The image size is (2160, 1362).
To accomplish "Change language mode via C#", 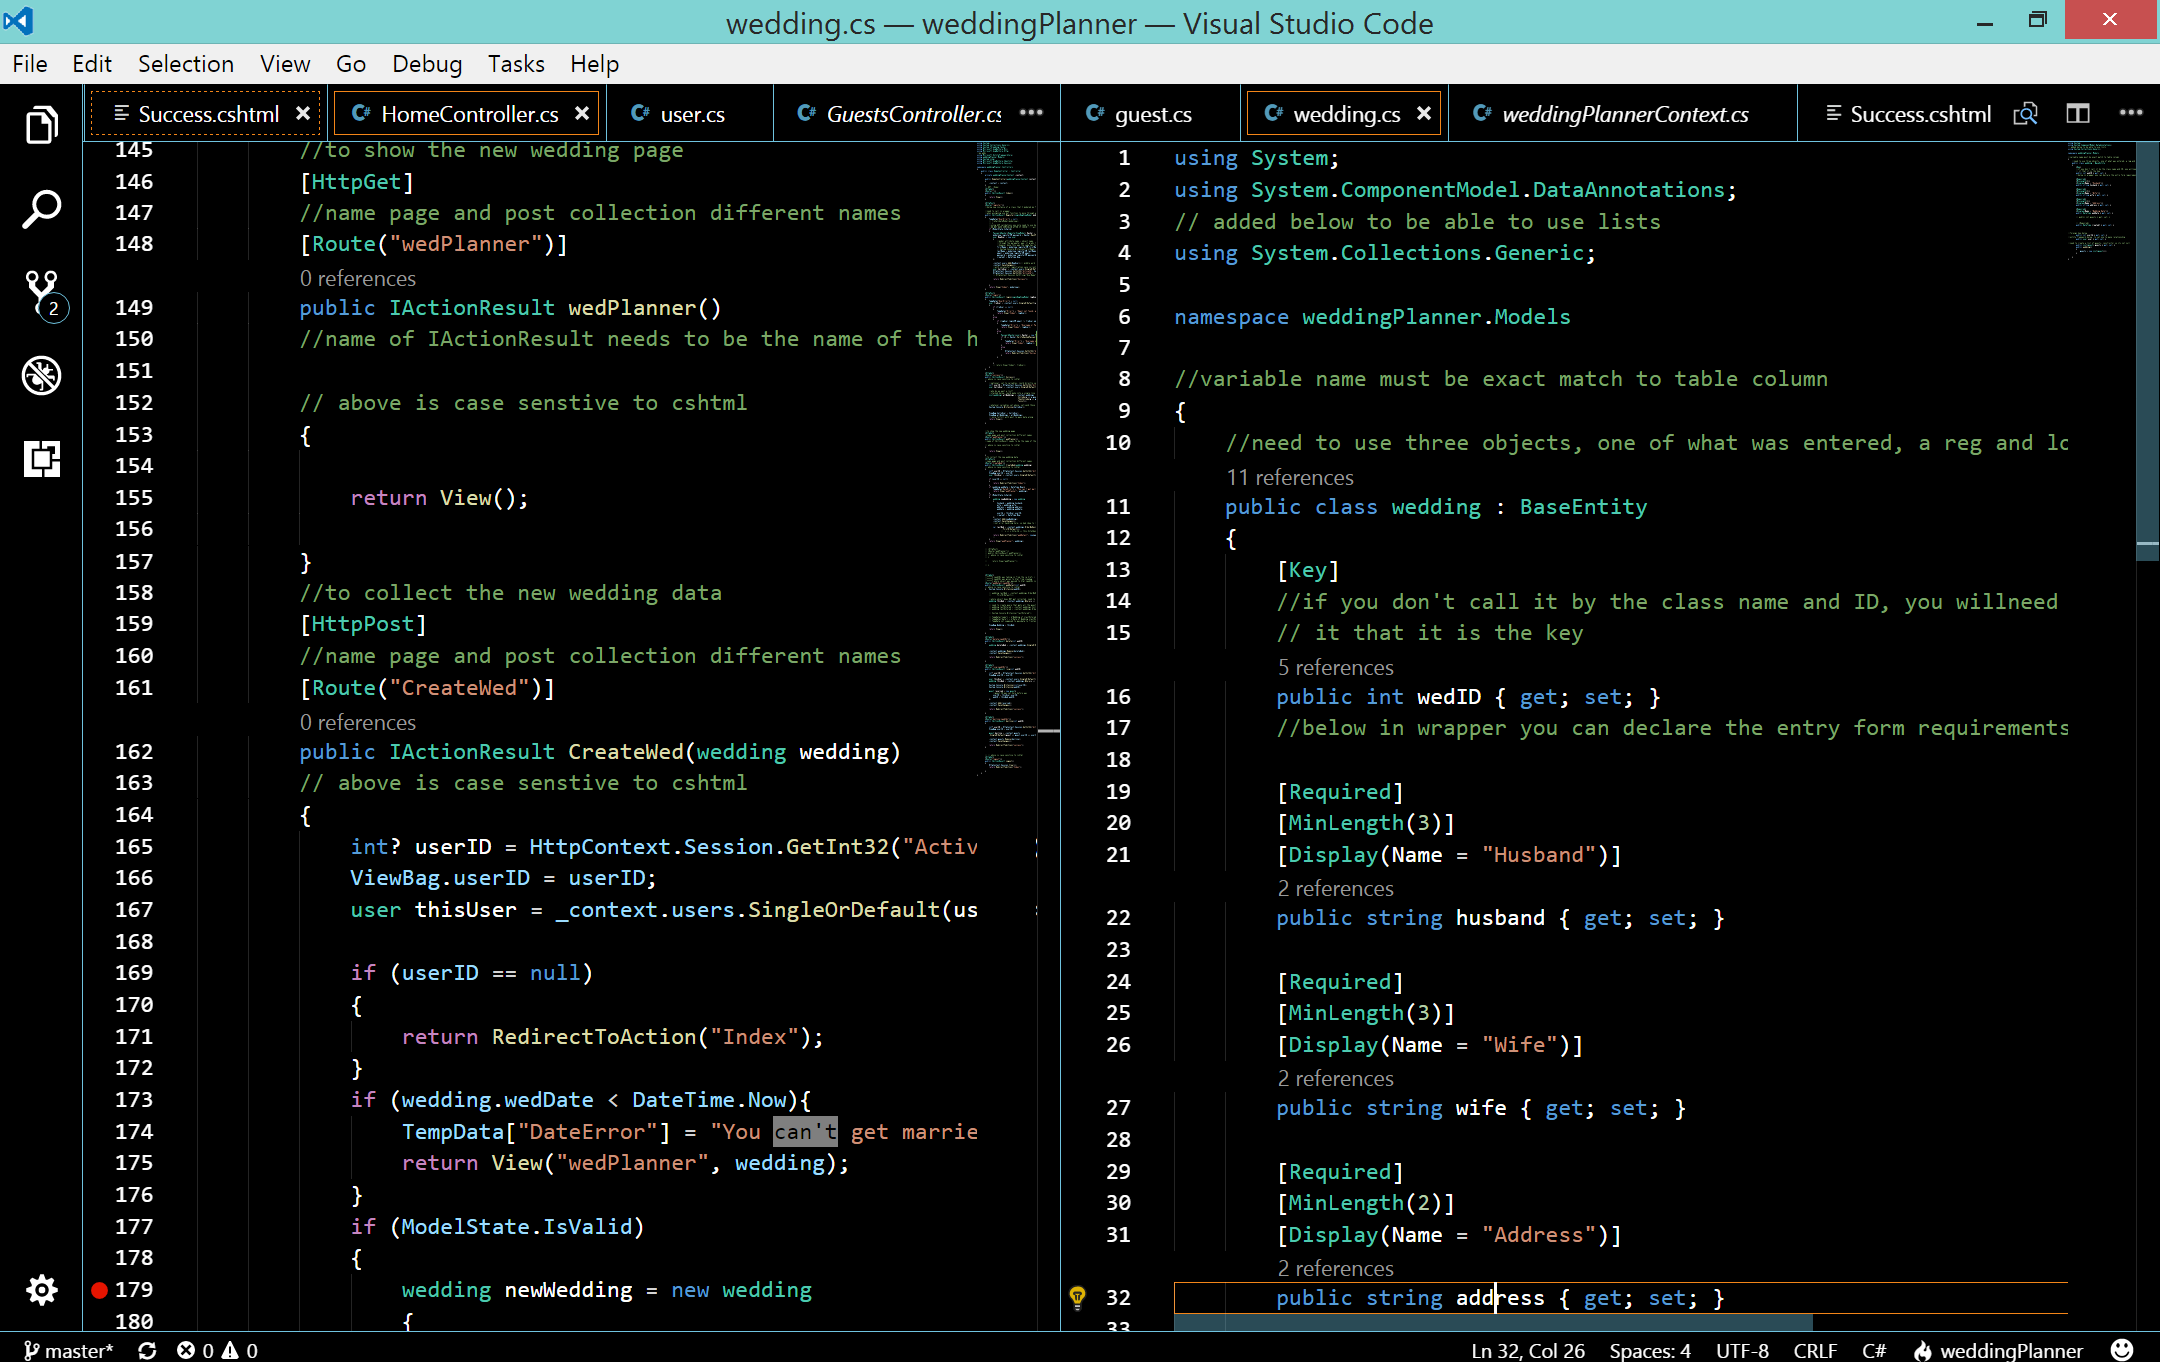I will coord(1874,1350).
